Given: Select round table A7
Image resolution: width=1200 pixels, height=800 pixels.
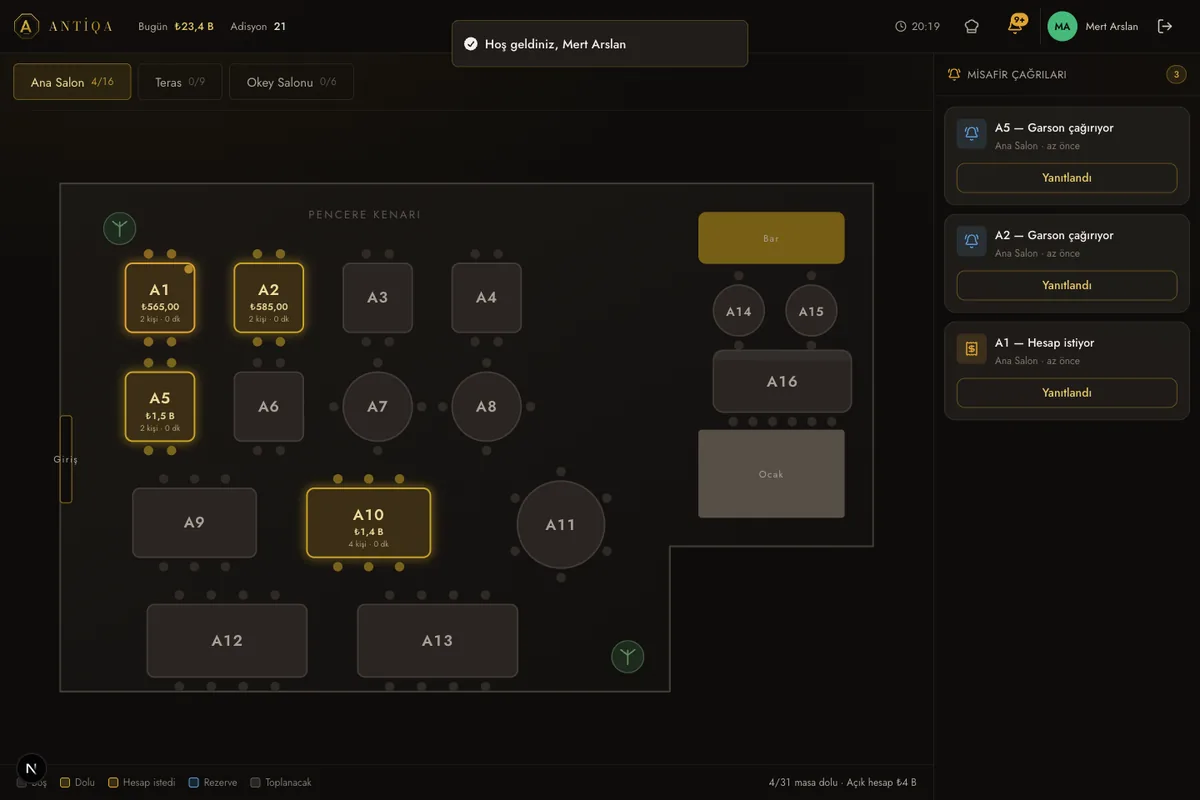Looking at the screenshot, I should click(378, 407).
